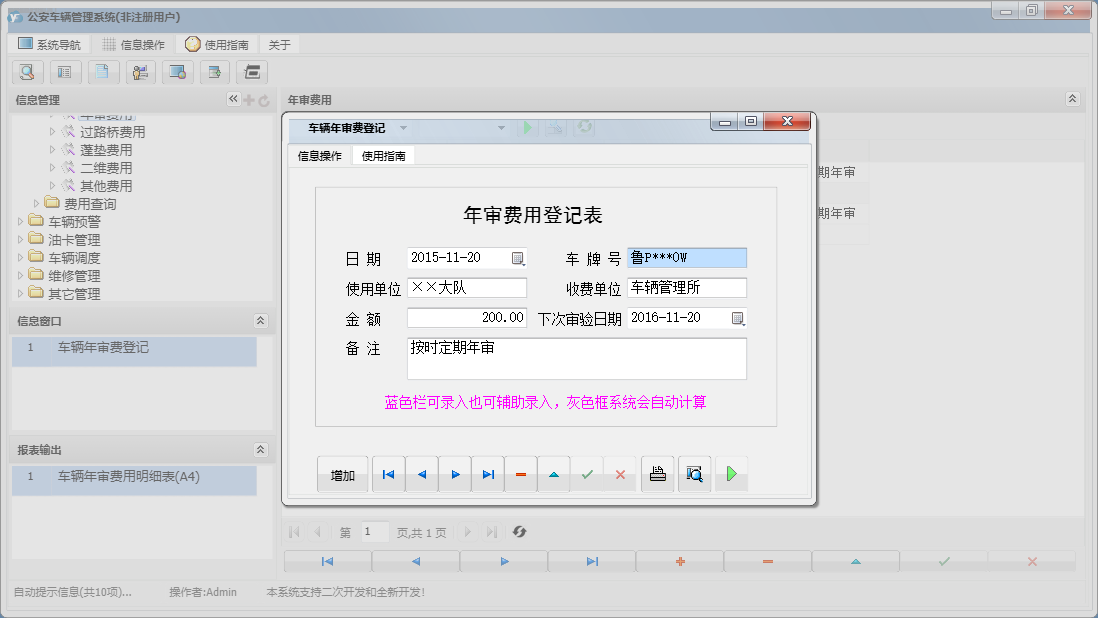
Task: Jump to the last record
Action: click(488, 473)
